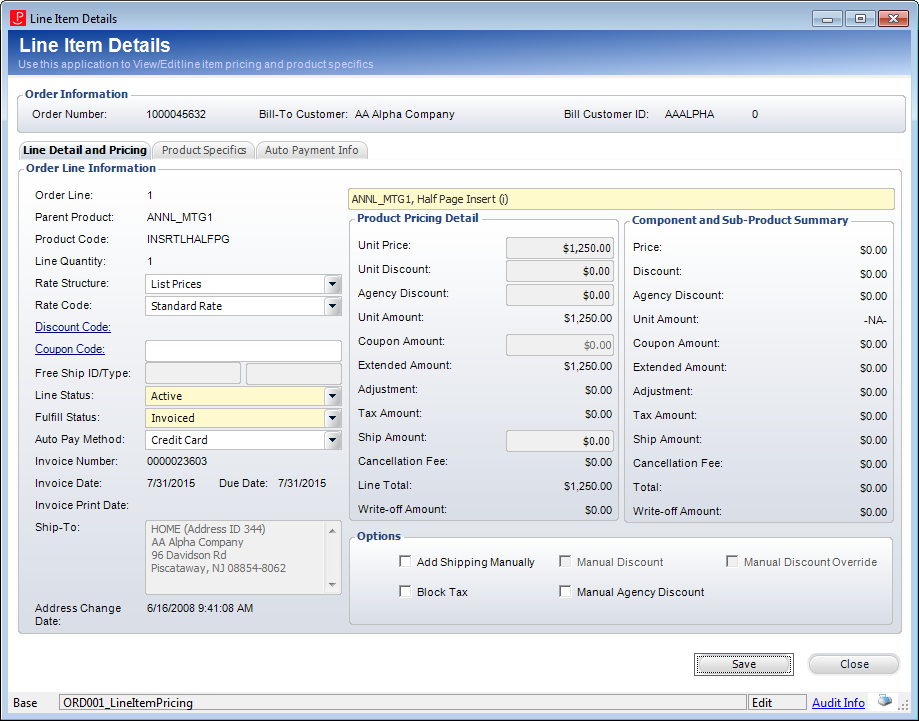Click the printer icon in status bar

click(884, 701)
